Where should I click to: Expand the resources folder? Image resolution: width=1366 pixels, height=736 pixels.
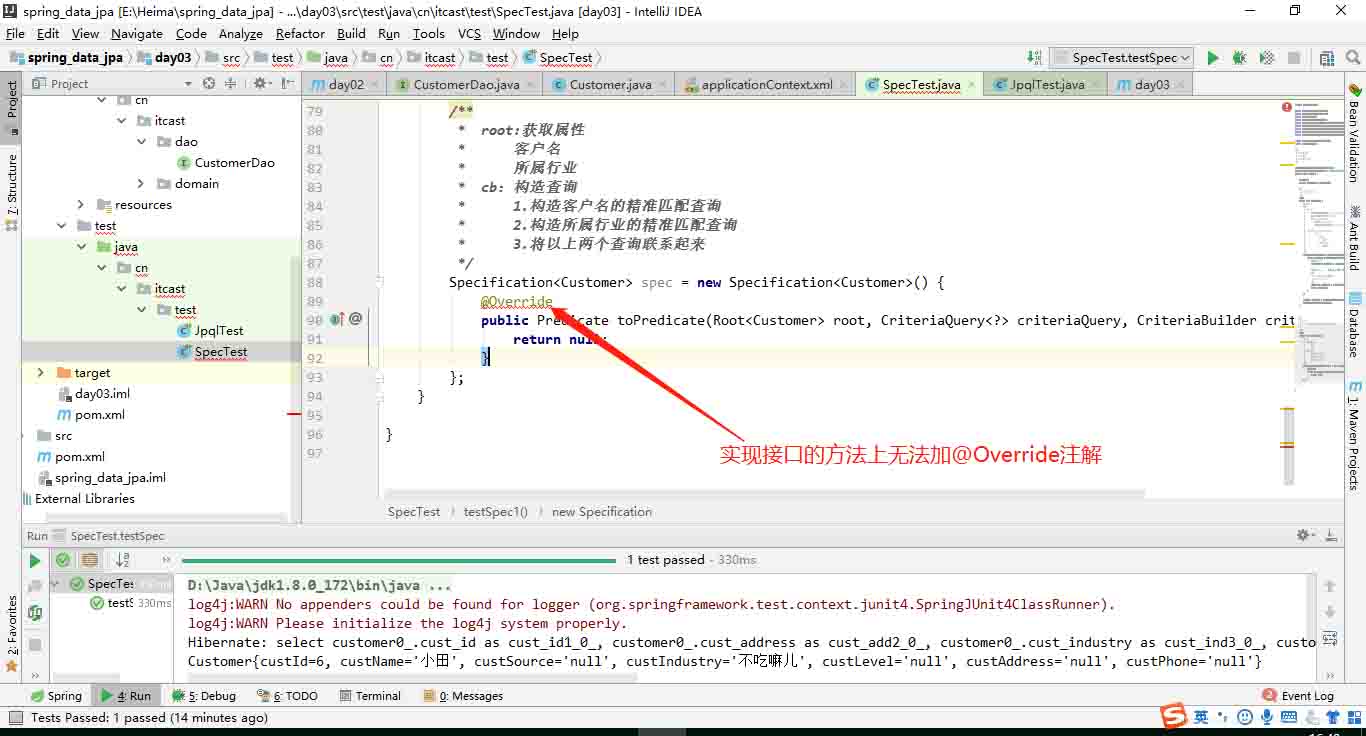pyautogui.click(x=82, y=205)
